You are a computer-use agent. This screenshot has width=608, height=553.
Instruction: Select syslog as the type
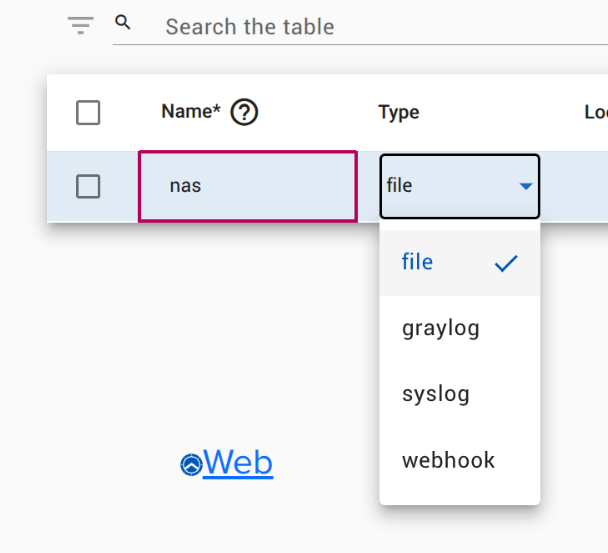pos(436,394)
